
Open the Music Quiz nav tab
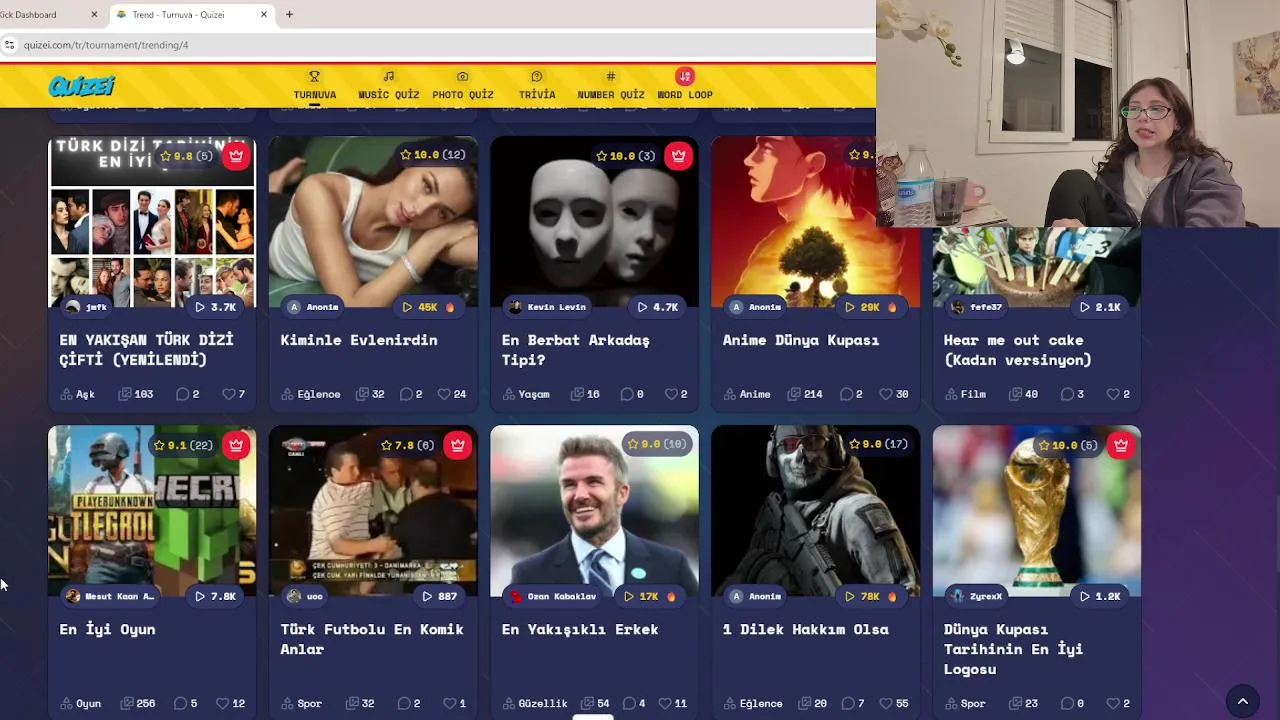[x=388, y=86]
